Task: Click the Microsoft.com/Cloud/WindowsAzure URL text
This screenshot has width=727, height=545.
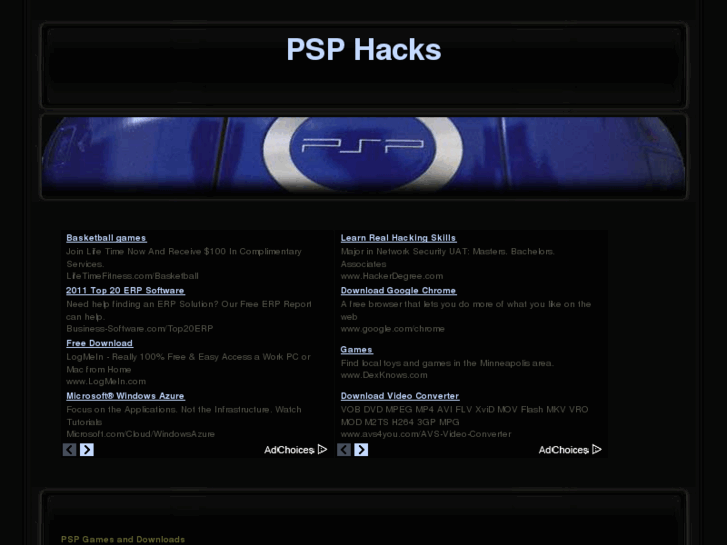Action: coord(140,434)
